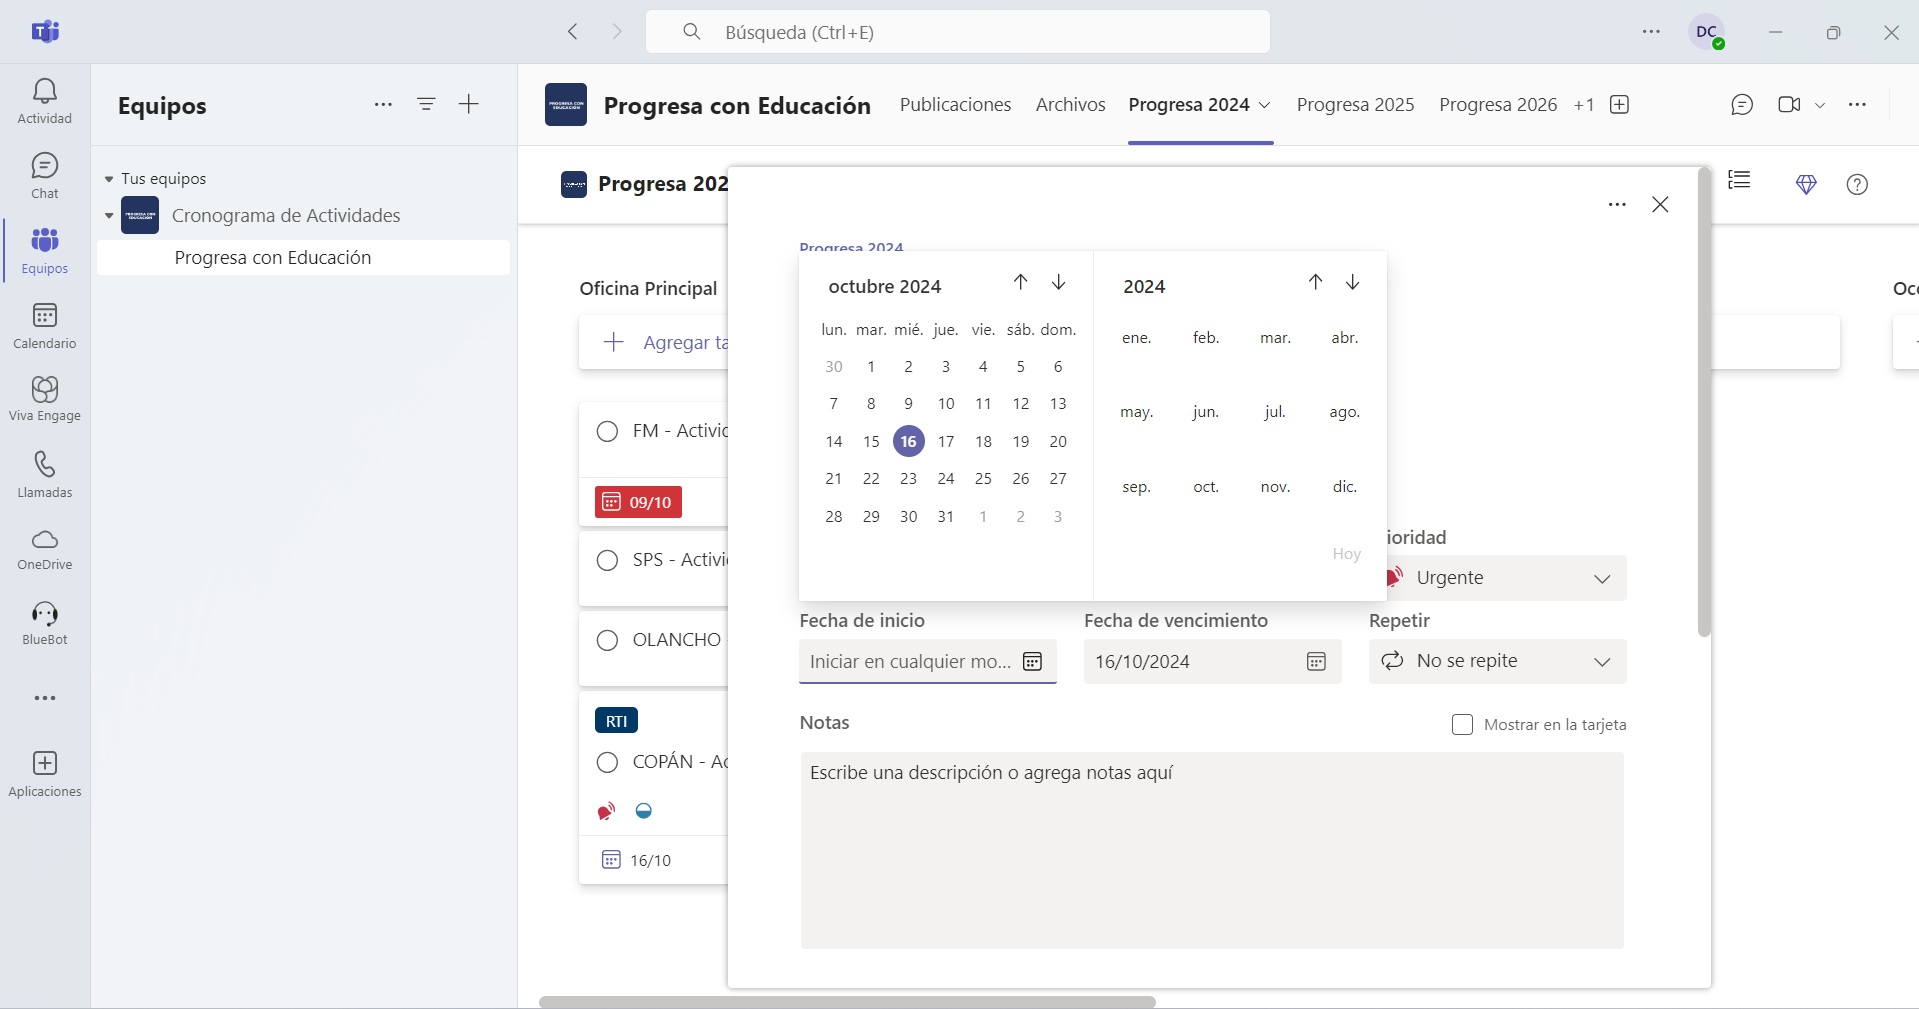Go back in navigation history

(573, 32)
